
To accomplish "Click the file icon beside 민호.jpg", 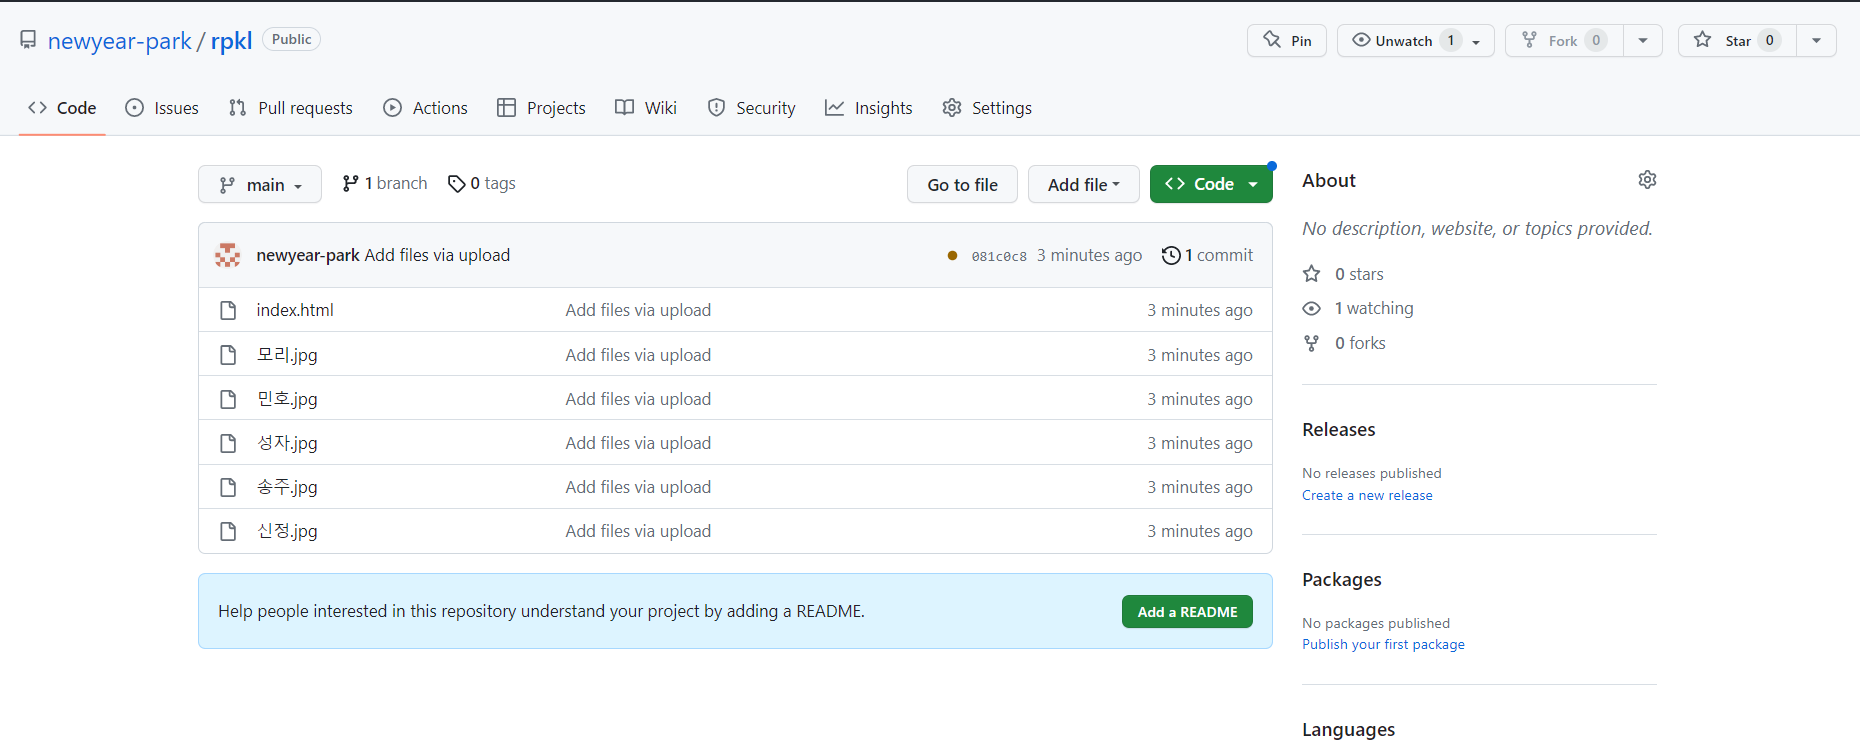I will pos(228,399).
